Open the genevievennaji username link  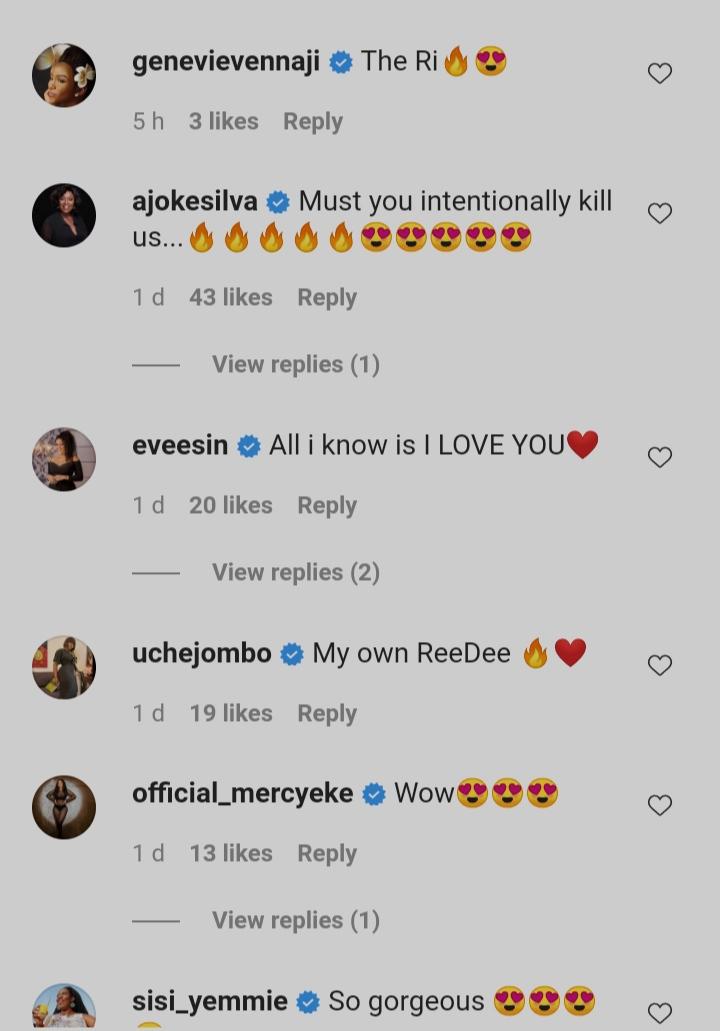226,62
